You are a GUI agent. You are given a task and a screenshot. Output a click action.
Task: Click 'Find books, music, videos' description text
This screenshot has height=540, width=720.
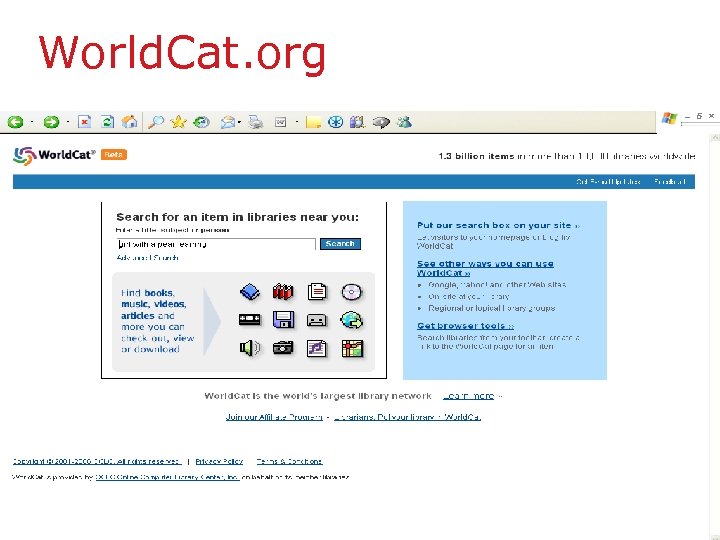pyautogui.click(x=158, y=321)
